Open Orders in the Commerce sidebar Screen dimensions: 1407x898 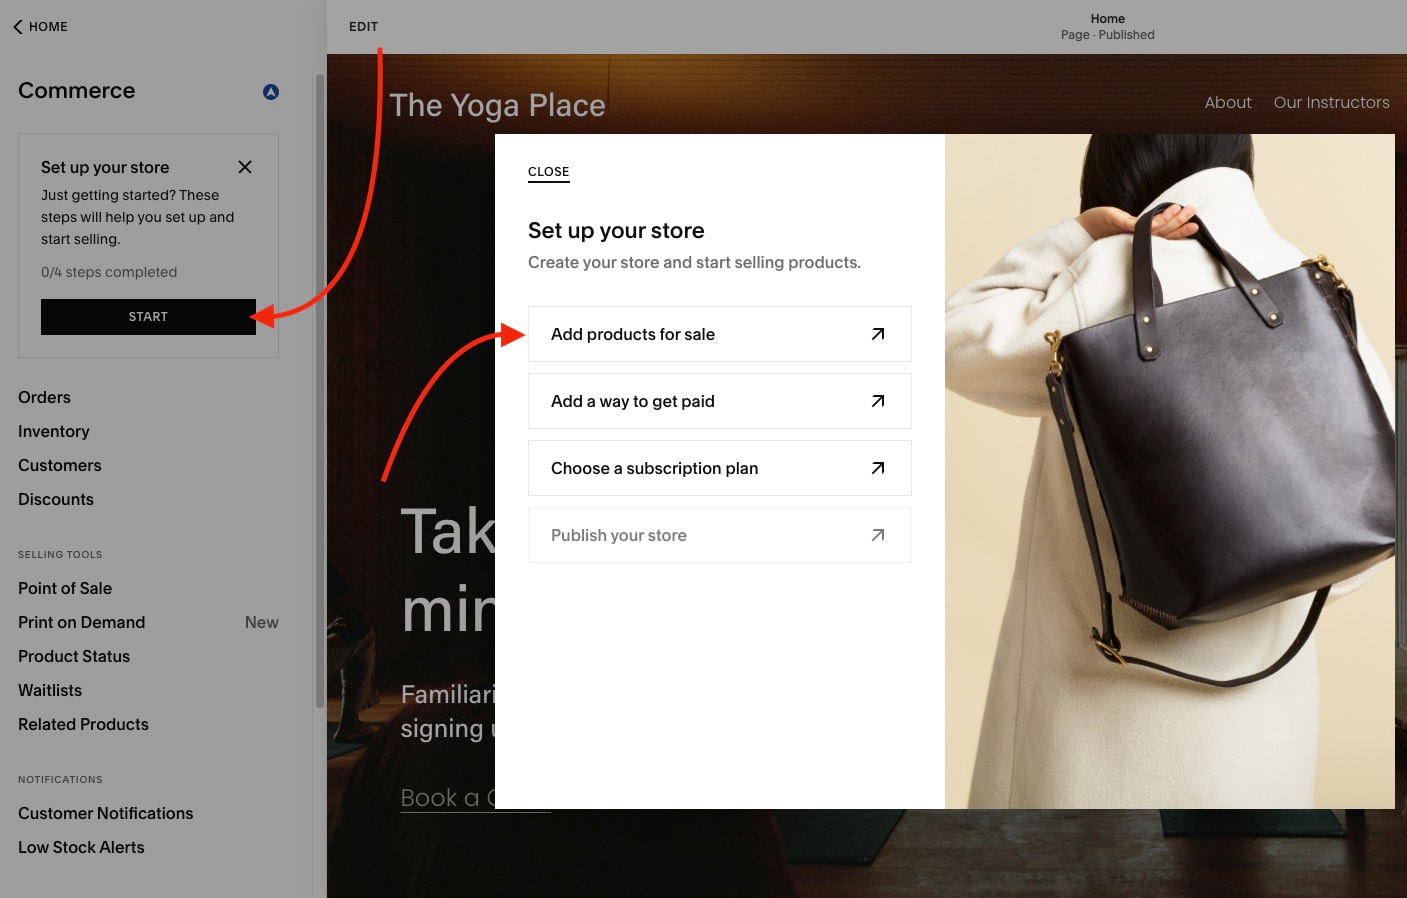coord(44,397)
